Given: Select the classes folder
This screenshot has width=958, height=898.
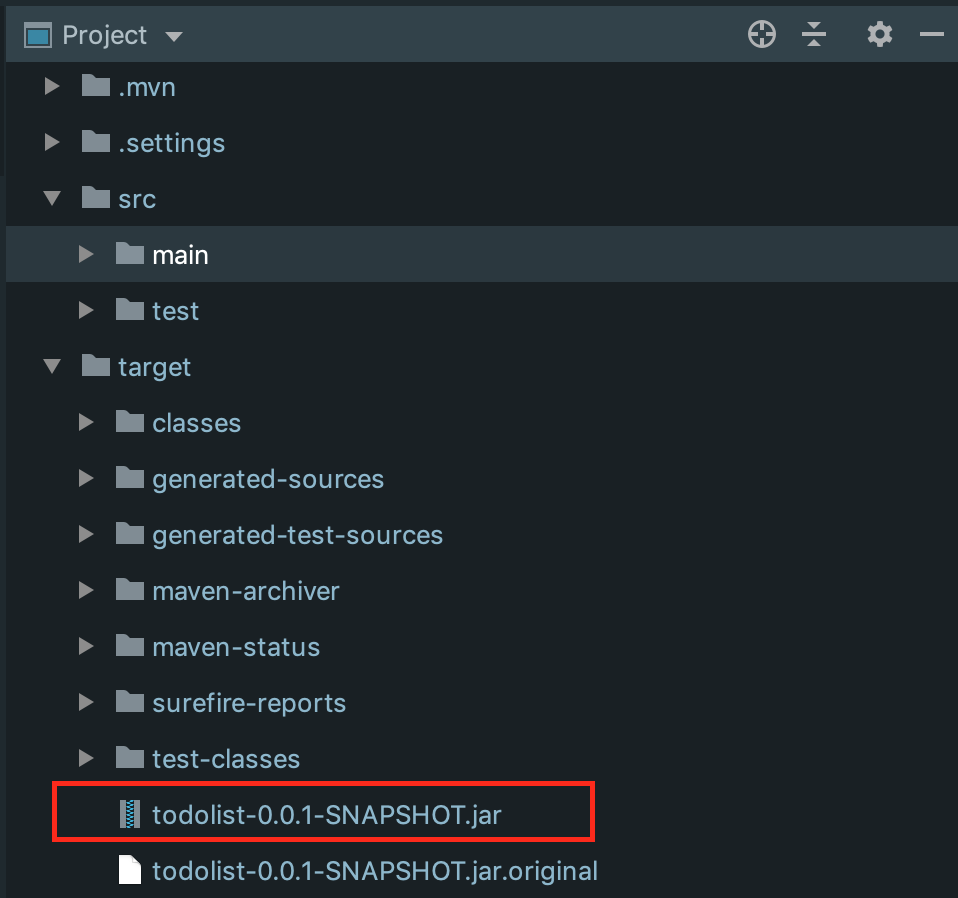Looking at the screenshot, I should point(197,423).
